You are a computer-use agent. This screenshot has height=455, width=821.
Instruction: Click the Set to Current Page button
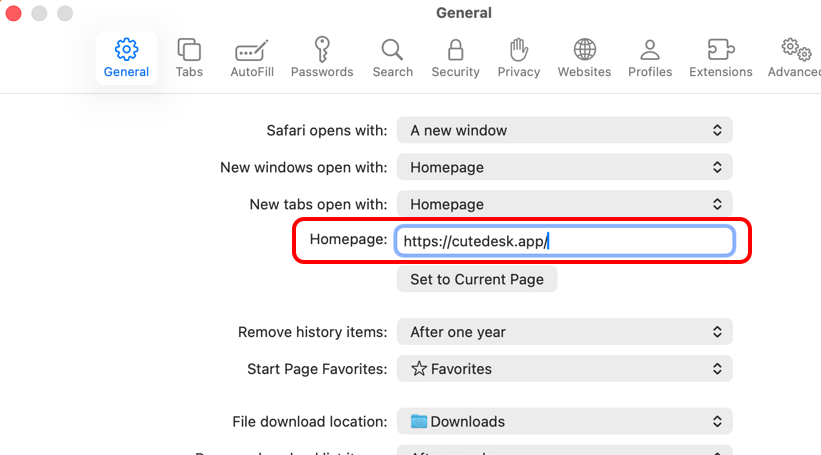477,279
